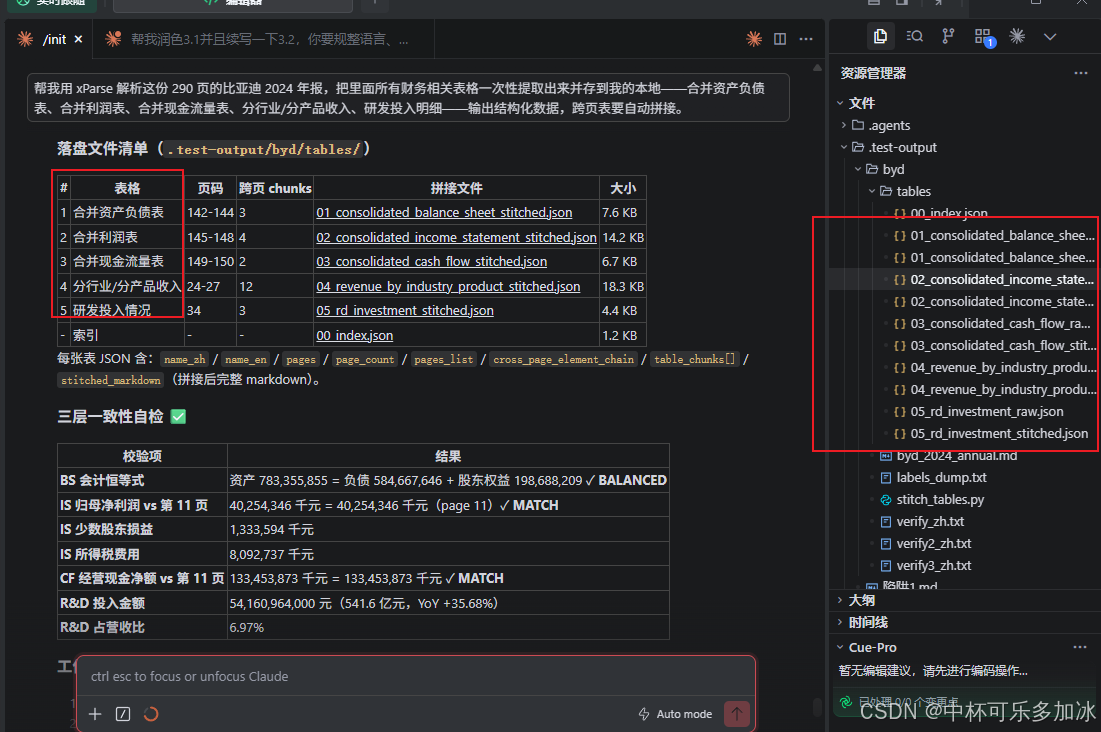
Task: Click the stitched_markdown inline code tag
Action: pos(110,380)
